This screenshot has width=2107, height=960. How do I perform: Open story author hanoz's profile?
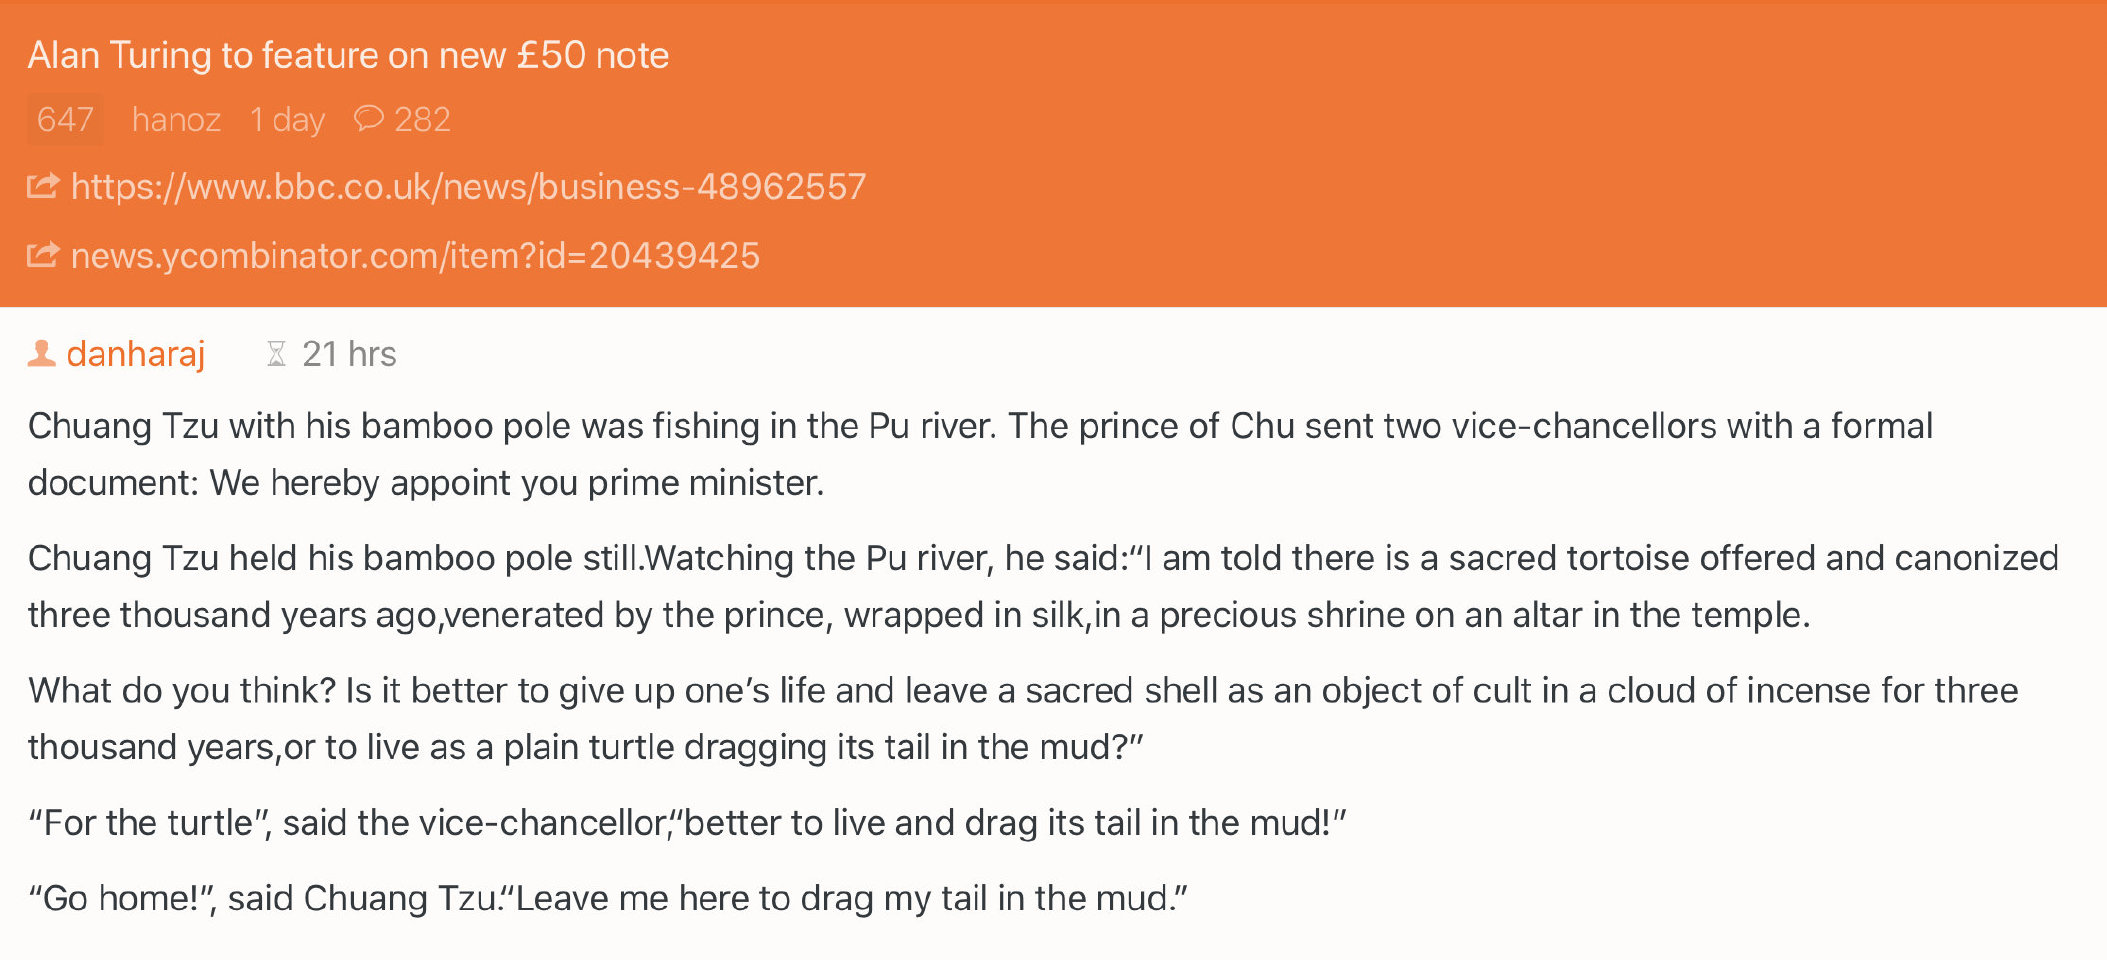click(x=176, y=120)
